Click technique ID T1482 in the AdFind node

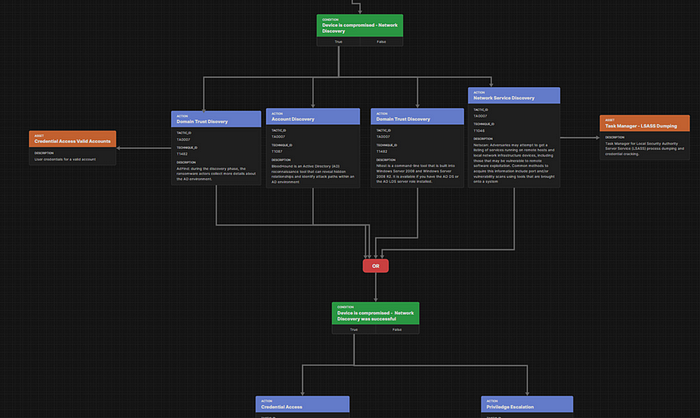(x=182, y=154)
